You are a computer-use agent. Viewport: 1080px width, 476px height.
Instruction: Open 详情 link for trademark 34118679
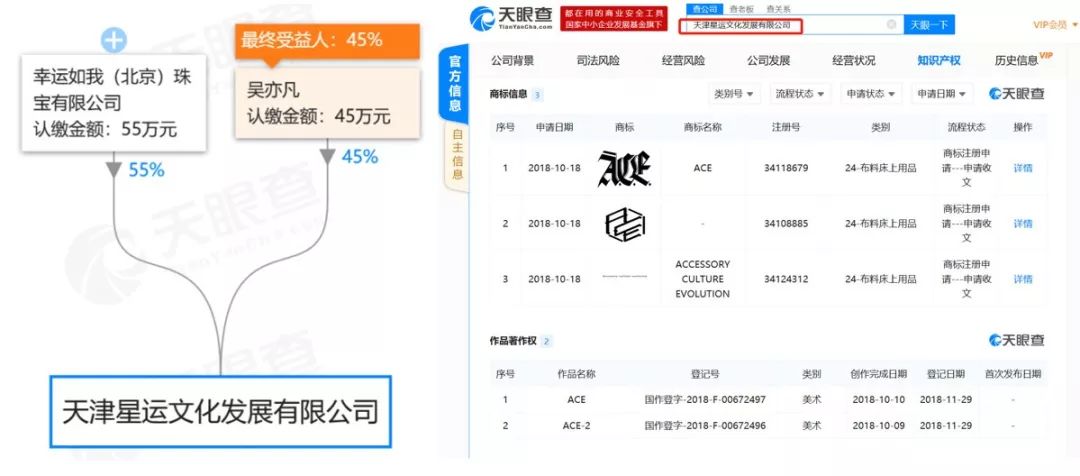(1023, 168)
